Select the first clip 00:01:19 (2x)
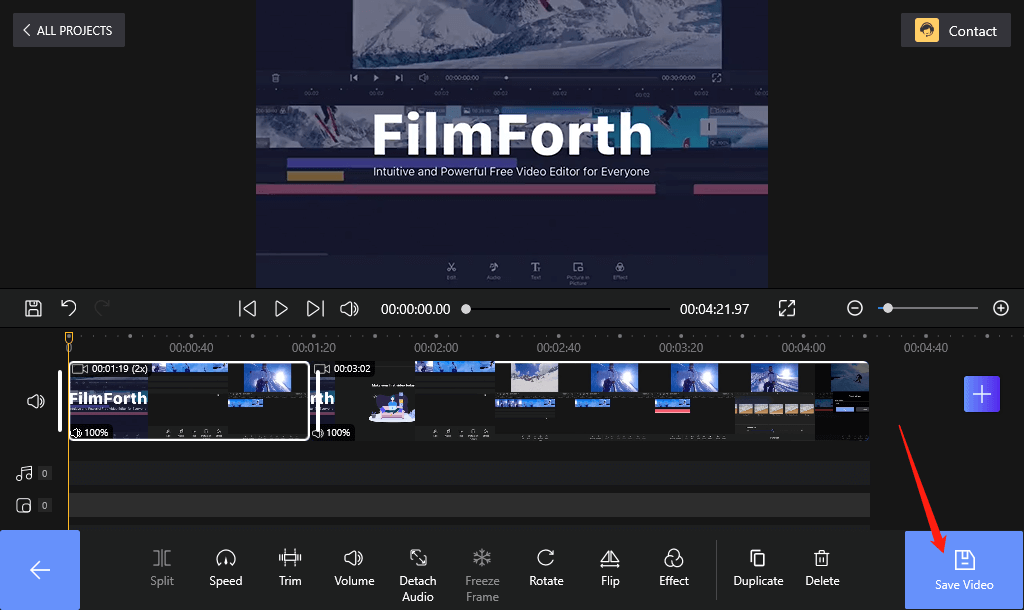The height and width of the screenshot is (610, 1024). 189,401
